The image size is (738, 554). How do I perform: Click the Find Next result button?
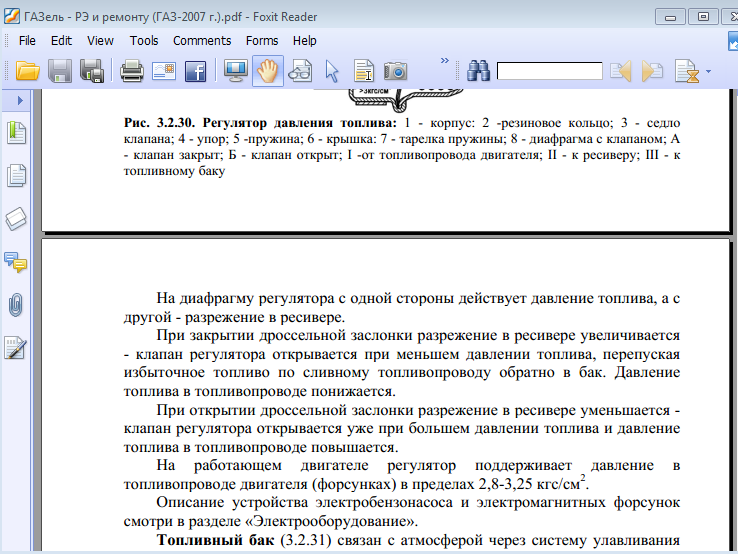pyautogui.click(x=653, y=71)
